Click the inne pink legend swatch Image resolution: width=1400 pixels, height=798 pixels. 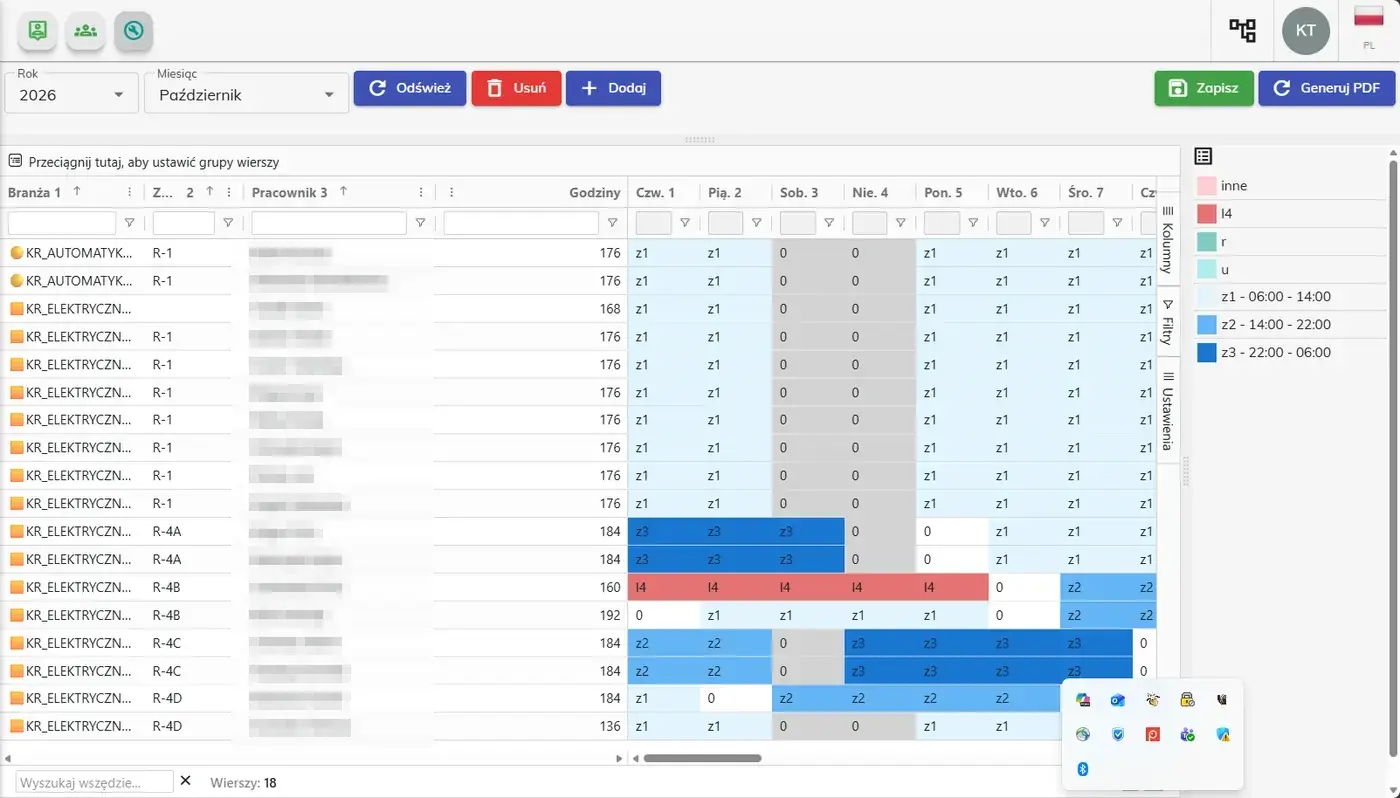(1206, 186)
